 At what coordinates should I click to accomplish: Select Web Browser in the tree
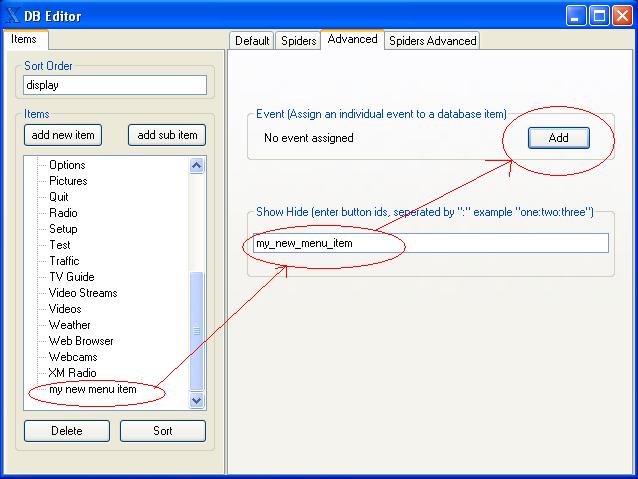(x=81, y=341)
